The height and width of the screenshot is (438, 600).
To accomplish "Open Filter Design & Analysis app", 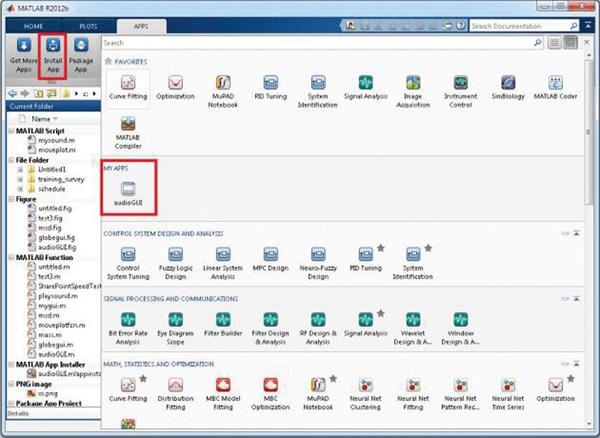I will click(271, 329).
